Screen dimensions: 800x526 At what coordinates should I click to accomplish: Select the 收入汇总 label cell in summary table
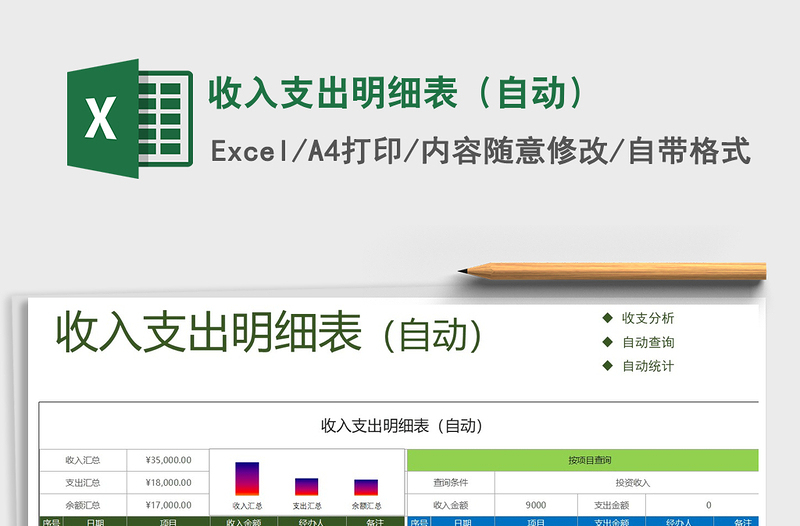click(83, 460)
